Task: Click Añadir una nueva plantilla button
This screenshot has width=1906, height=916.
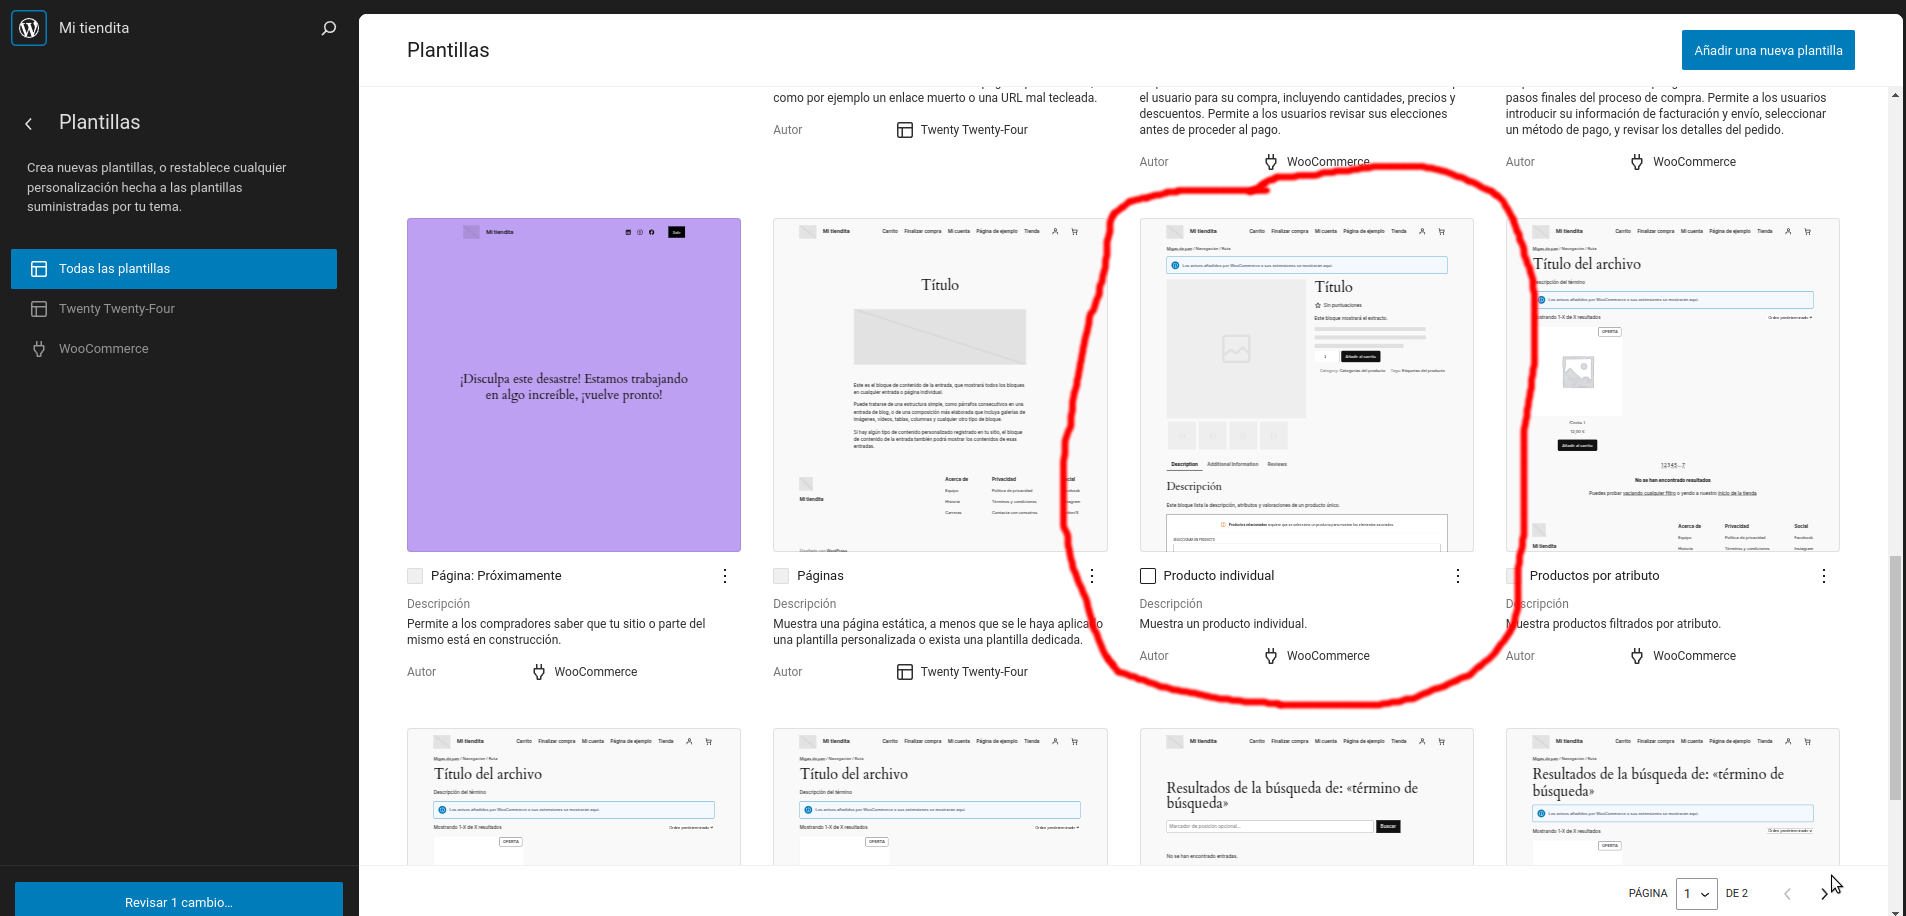Action: [x=1767, y=49]
